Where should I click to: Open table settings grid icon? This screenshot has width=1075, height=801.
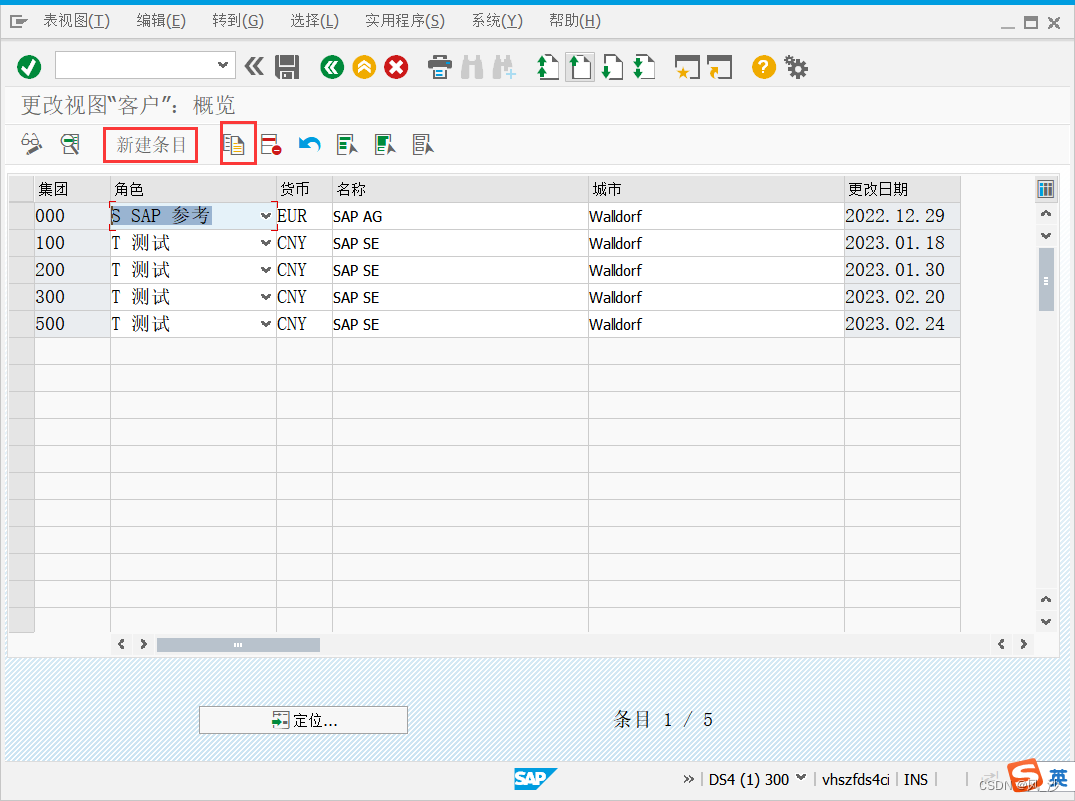point(1046,189)
